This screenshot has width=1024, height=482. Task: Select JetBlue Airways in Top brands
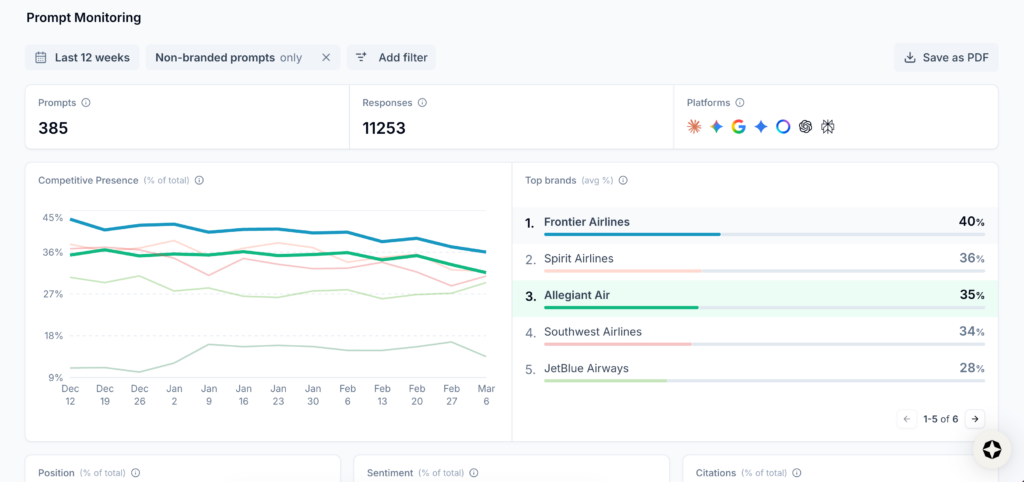point(755,372)
